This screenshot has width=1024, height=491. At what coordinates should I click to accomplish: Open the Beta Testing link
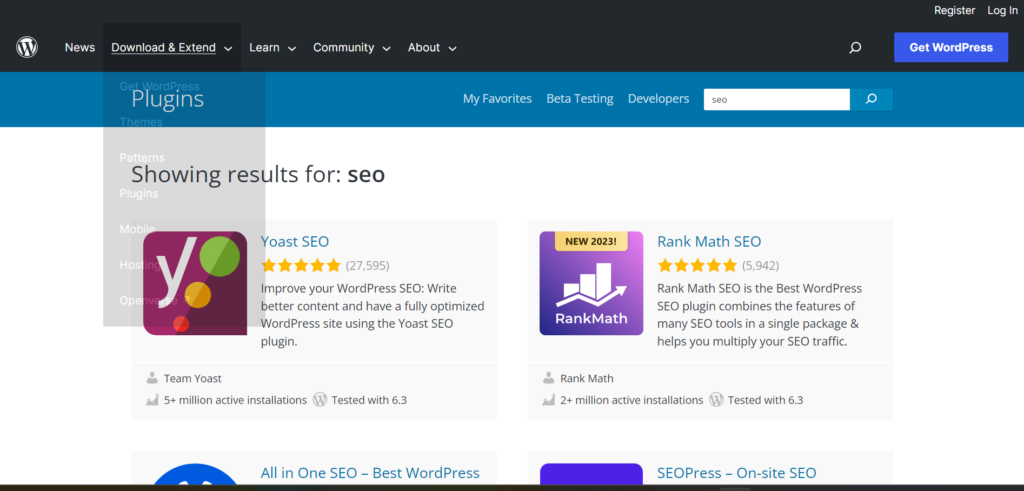click(580, 99)
